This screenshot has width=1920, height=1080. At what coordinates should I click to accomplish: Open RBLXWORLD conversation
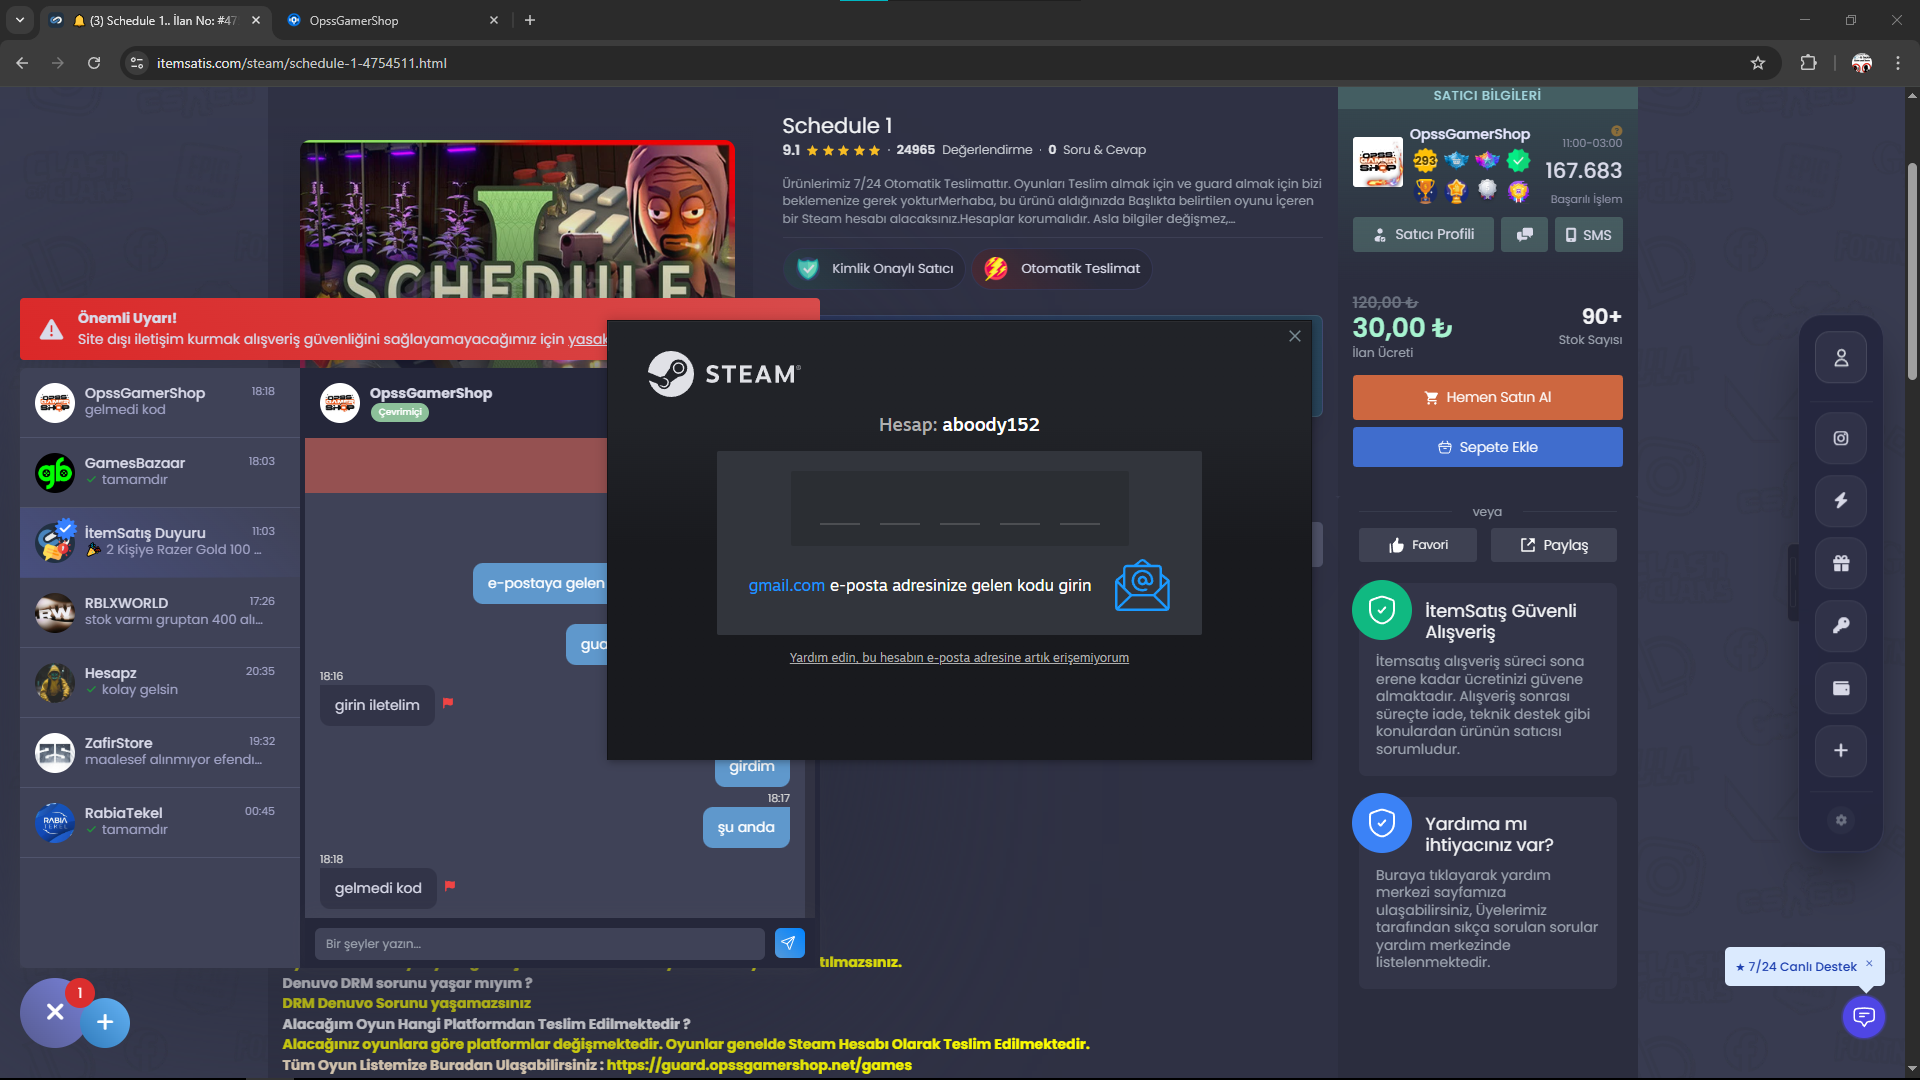click(x=160, y=612)
